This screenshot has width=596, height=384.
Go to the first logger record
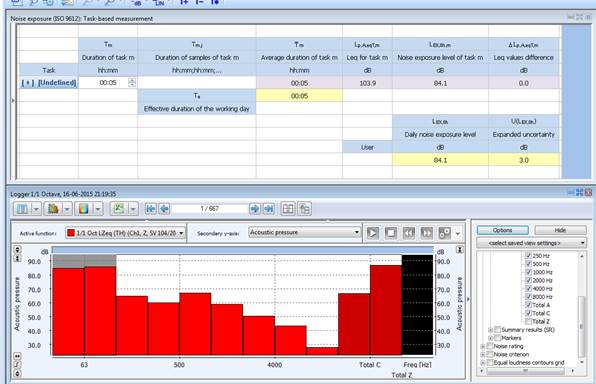[x=151, y=209]
